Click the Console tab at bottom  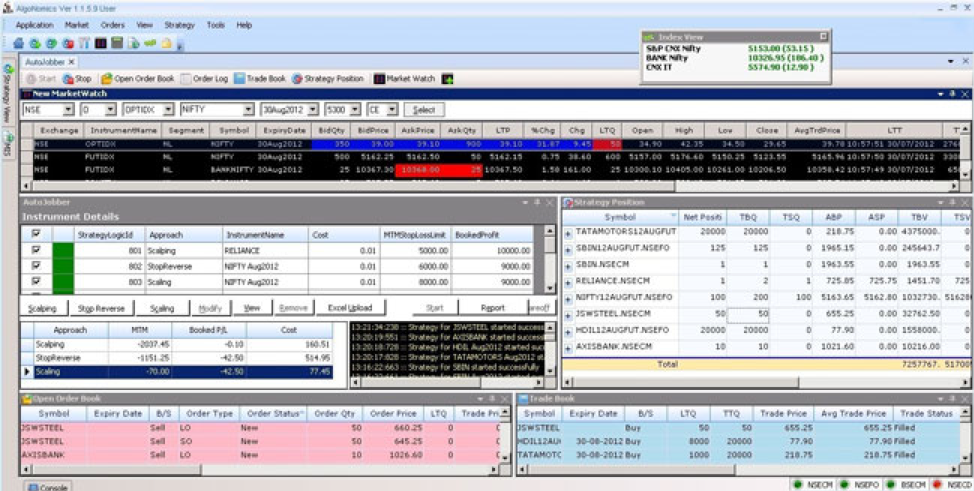coord(48,487)
